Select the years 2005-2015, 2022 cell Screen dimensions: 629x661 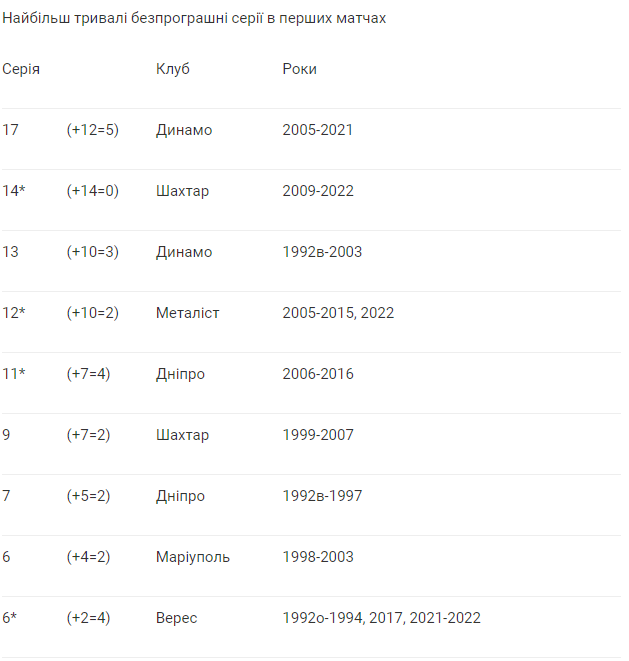click(338, 313)
